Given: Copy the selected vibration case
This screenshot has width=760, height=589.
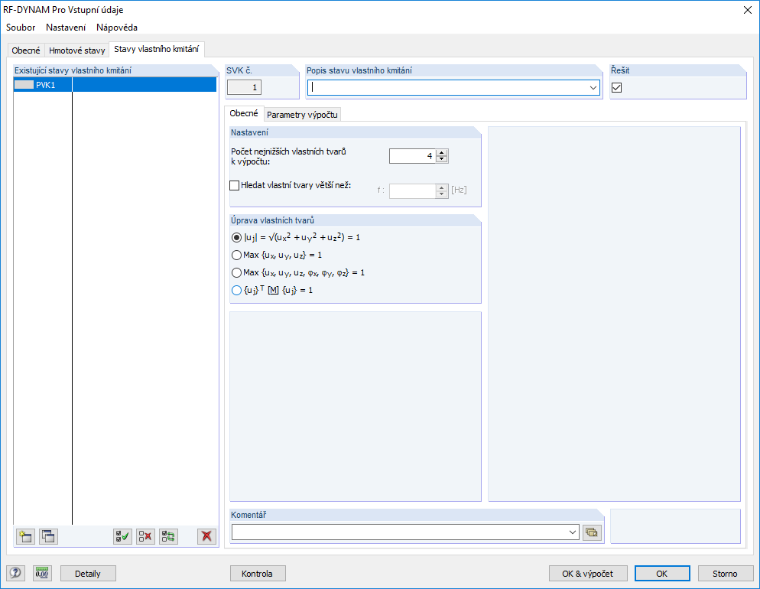Looking at the screenshot, I should coord(48,536).
